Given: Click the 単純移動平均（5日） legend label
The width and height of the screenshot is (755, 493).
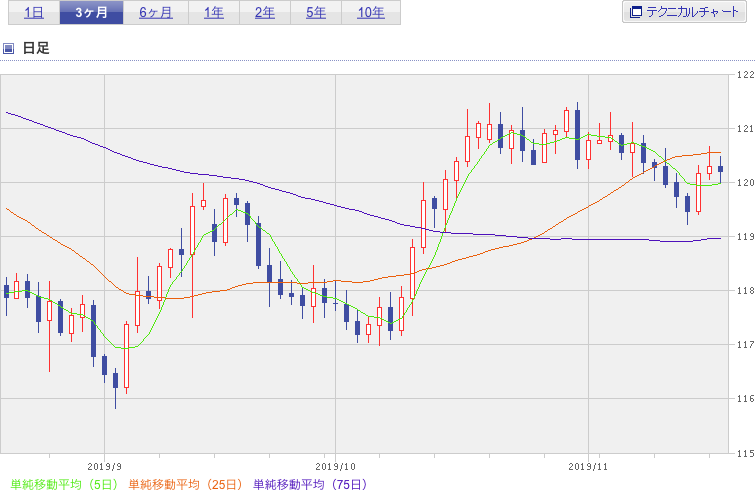Looking at the screenshot, I should pos(64,484).
